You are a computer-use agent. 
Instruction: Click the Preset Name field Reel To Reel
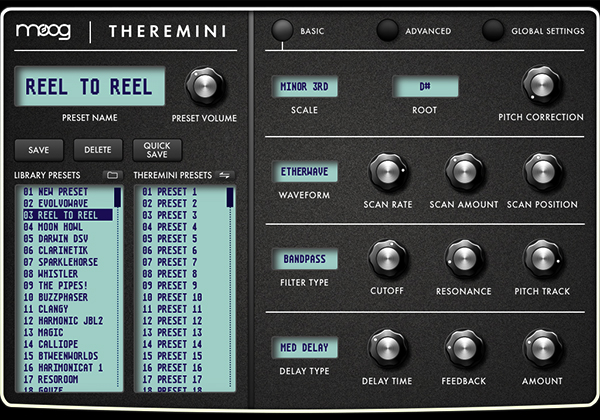tap(90, 86)
